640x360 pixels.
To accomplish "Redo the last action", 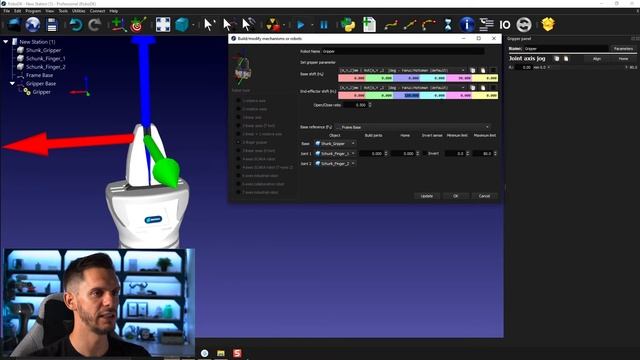I will click(95, 25).
